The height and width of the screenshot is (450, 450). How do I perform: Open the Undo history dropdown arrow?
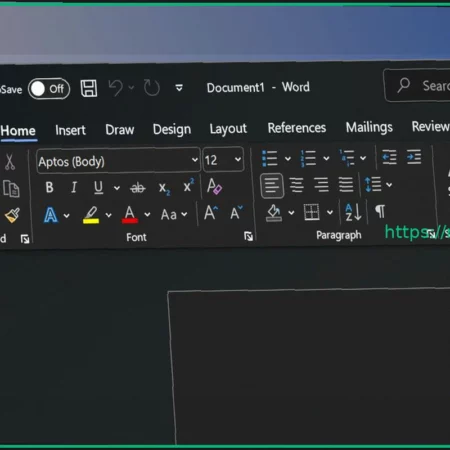[131, 88]
